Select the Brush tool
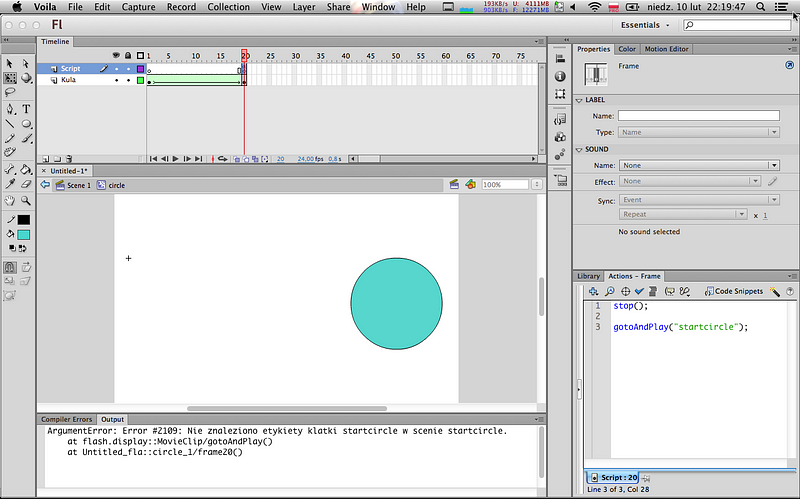 click(x=26, y=138)
